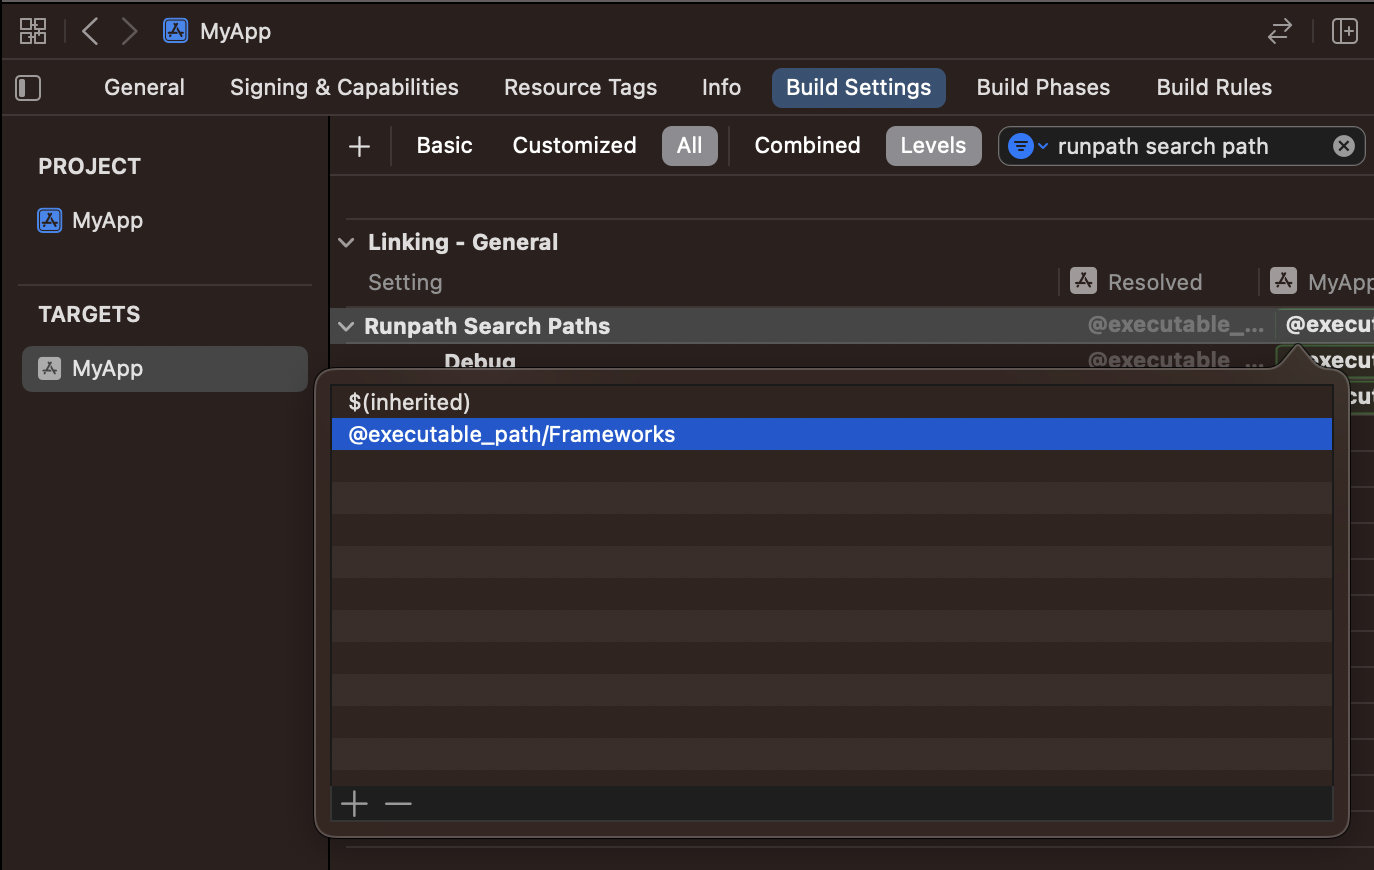Switch to Signing & Capabilities tab
1374x870 pixels.
pyautogui.click(x=344, y=88)
